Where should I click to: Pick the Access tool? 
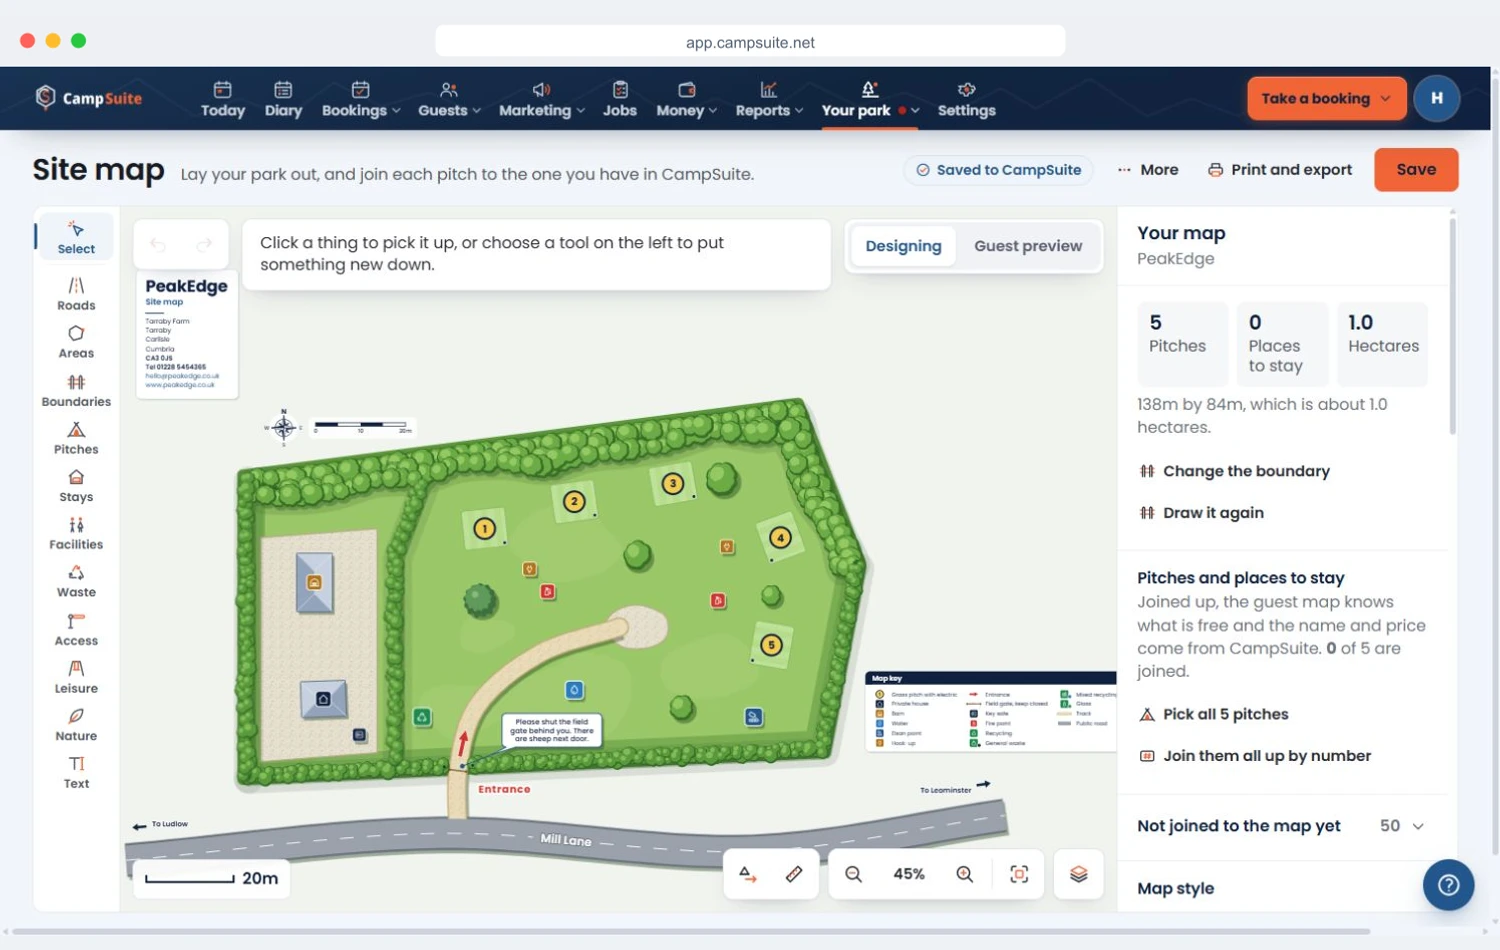click(76, 629)
